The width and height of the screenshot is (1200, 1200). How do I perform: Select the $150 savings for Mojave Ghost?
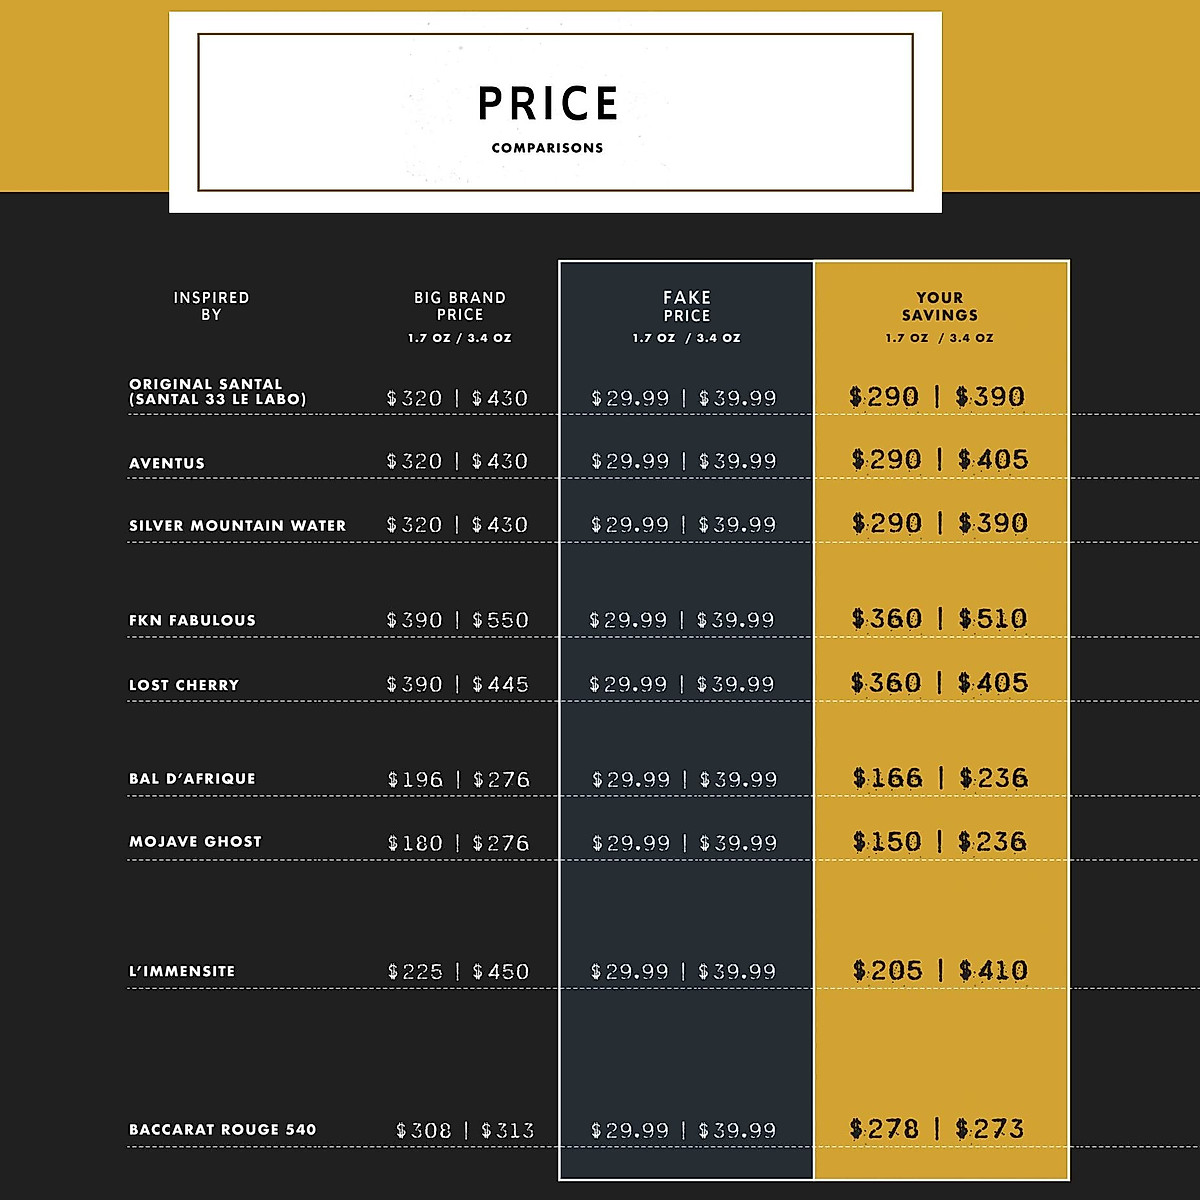(887, 842)
